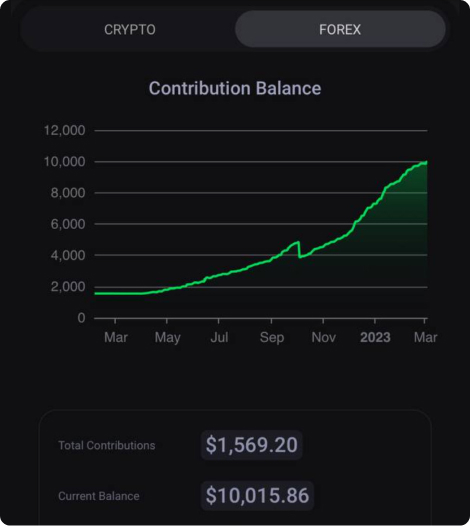This screenshot has width=470, height=526.
Task: Click the sharp dip in green line
Action: pos(299,250)
